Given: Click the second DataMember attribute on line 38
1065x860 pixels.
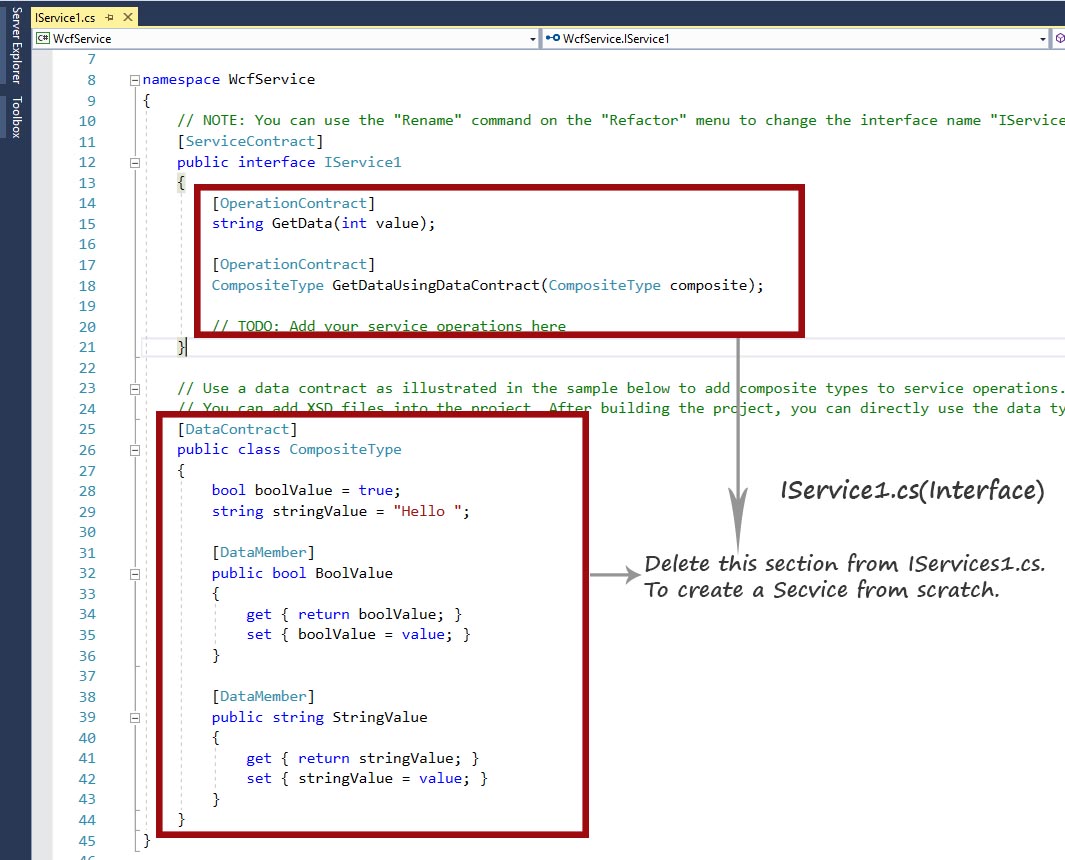Looking at the screenshot, I should 263,696.
